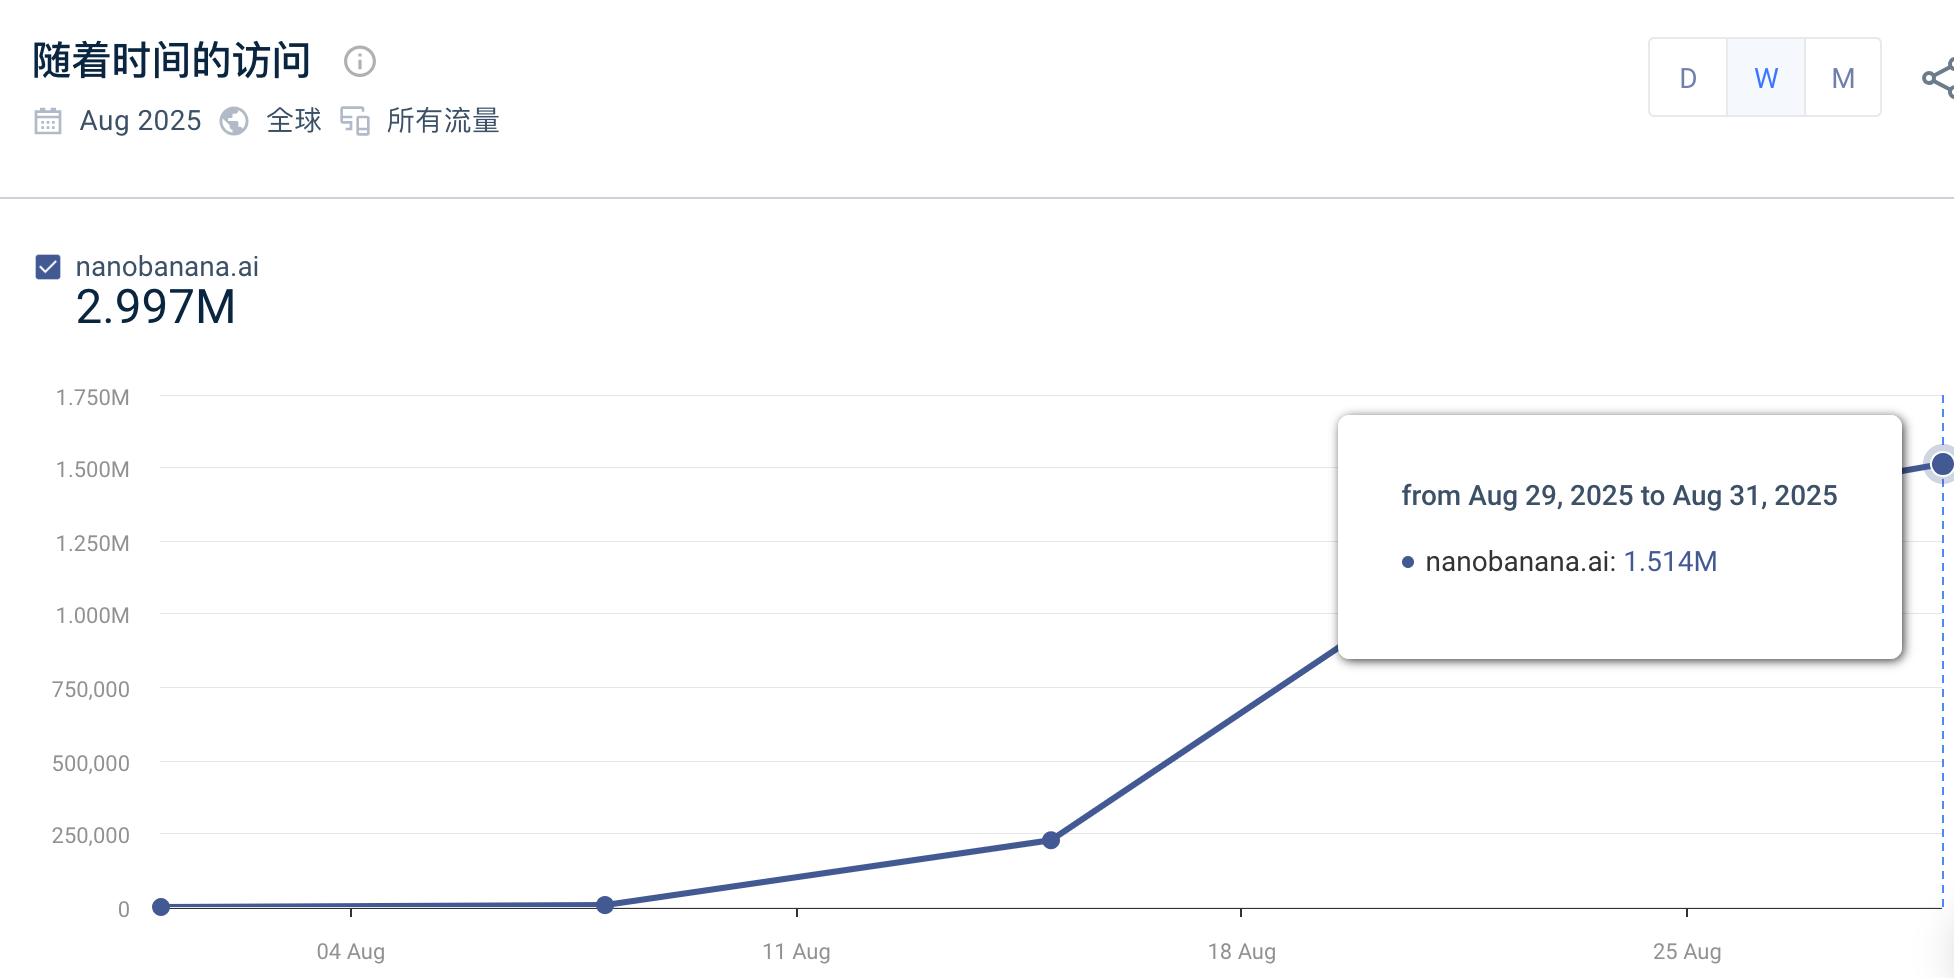This screenshot has width=1954, height=978.
Task: Click the 1.514M value in tooltip
Action: pos(1670,562)
